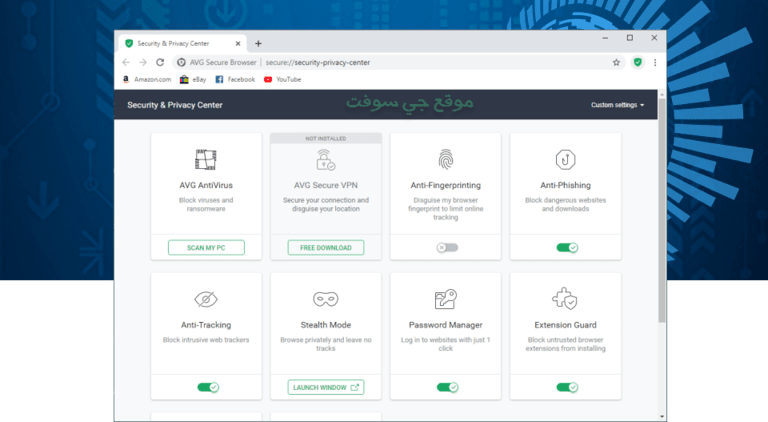This screenshot has width=768, height=422.
Task: Open the YouTube bookmark
Action: [x=283, y=79]
